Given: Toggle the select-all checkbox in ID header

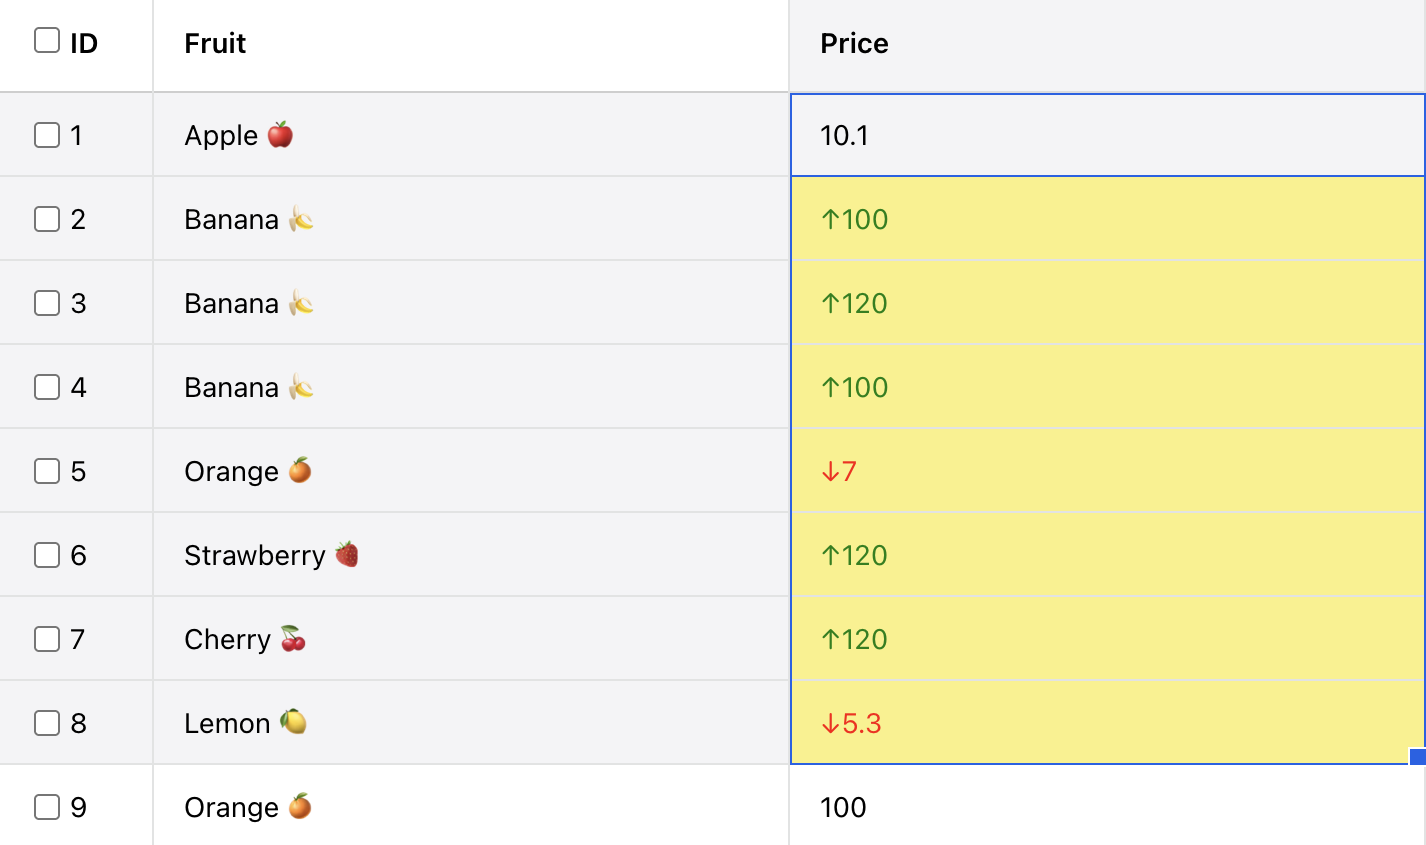Looking at the screenshot, I should (x=47, y=40).
